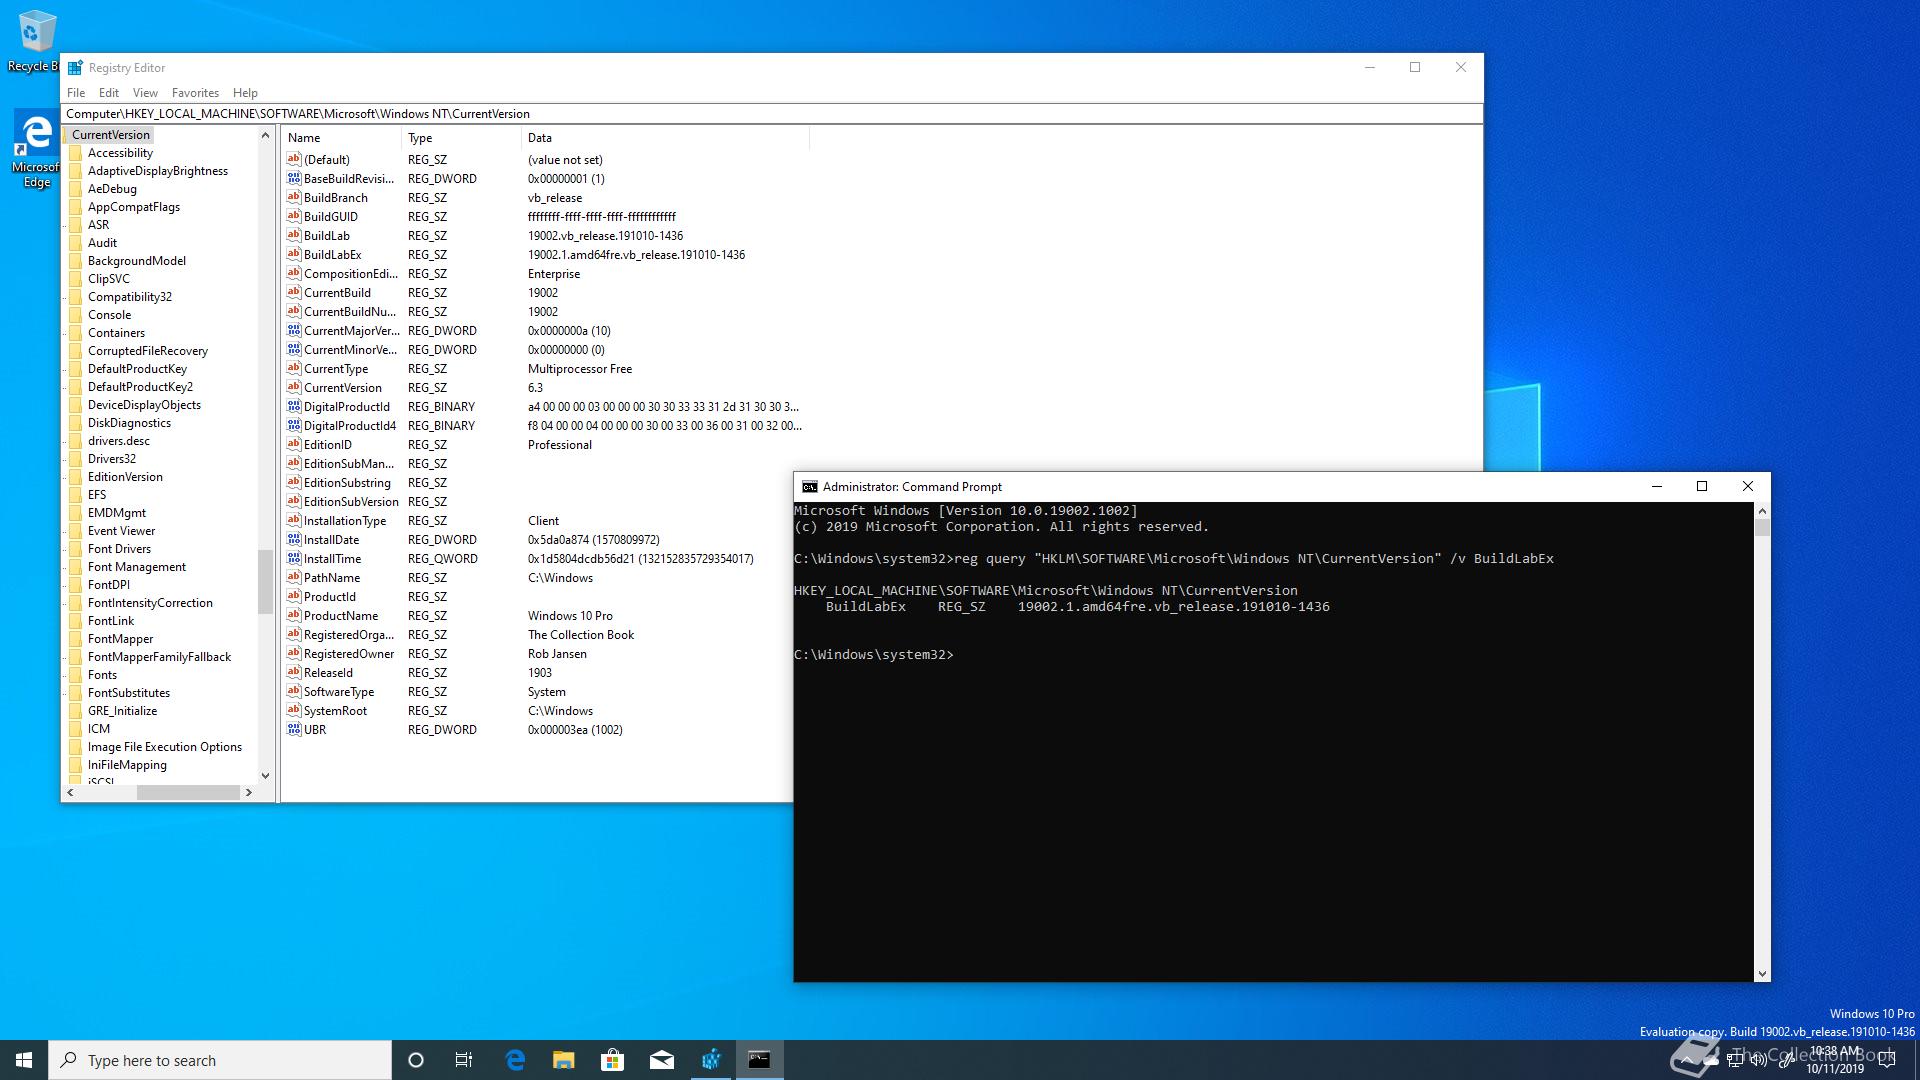Select the AppCompatFlags registry key
1920x1080 pixels.
click(x=134, y=207)
